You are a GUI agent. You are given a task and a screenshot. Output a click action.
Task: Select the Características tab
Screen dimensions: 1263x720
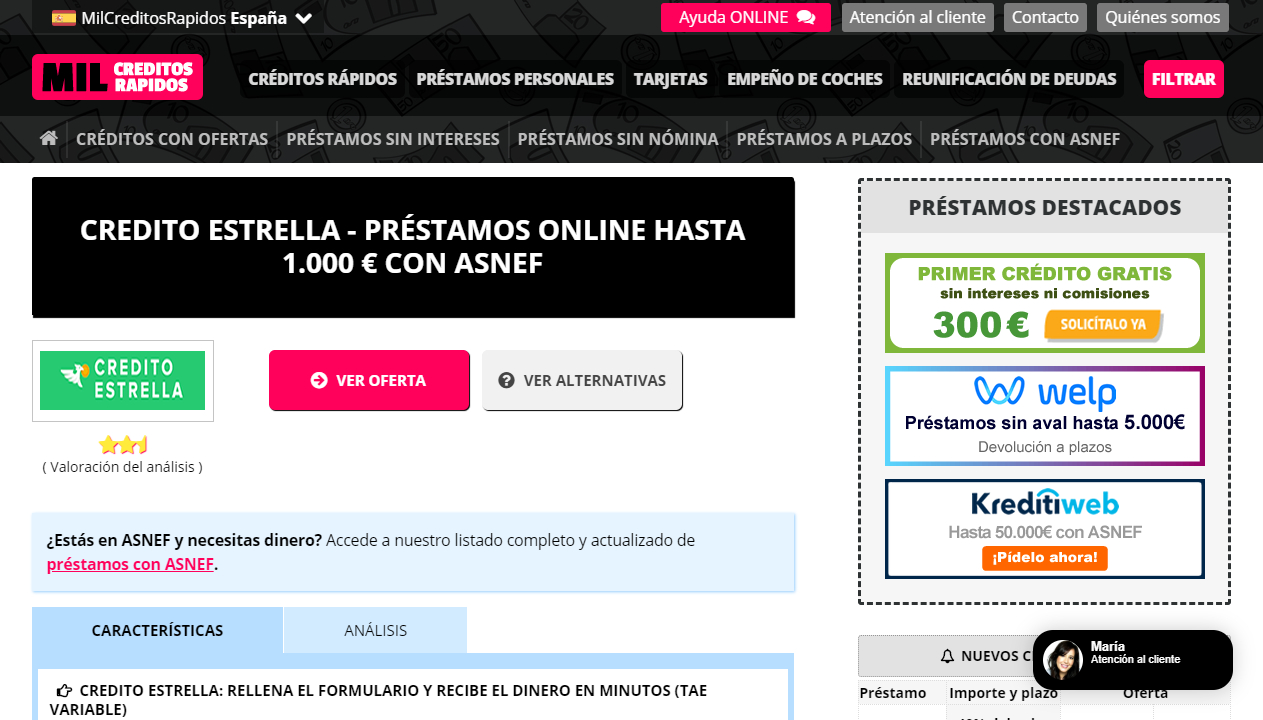[157, 630]
